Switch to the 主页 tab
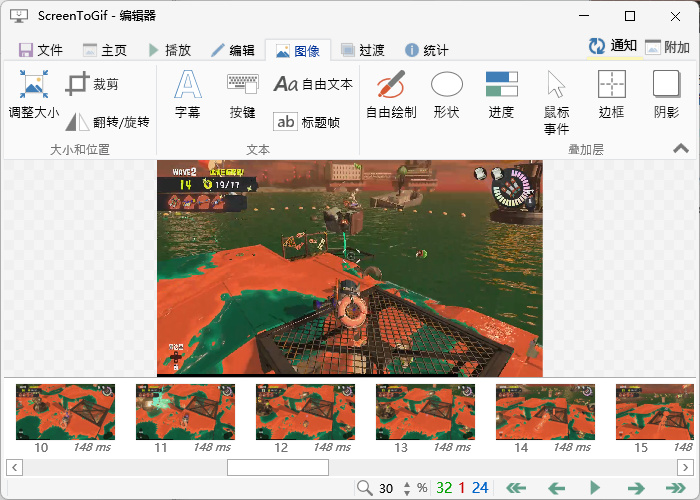 click(105, 50)
